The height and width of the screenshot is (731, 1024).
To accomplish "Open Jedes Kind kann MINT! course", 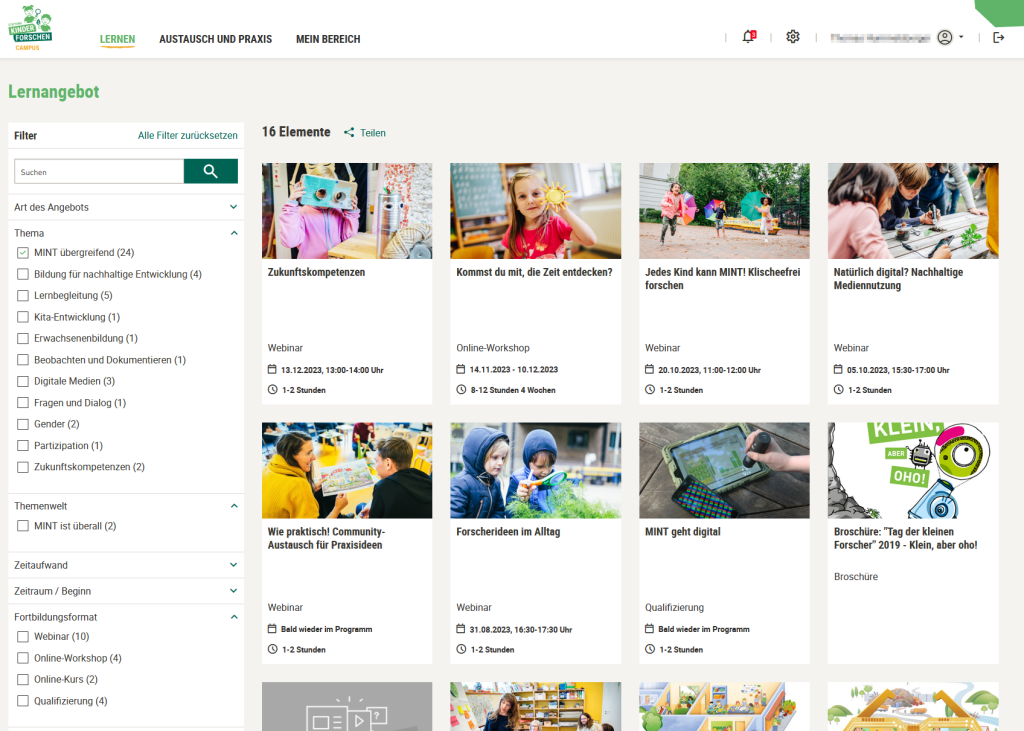I will (x=722, y=279).
